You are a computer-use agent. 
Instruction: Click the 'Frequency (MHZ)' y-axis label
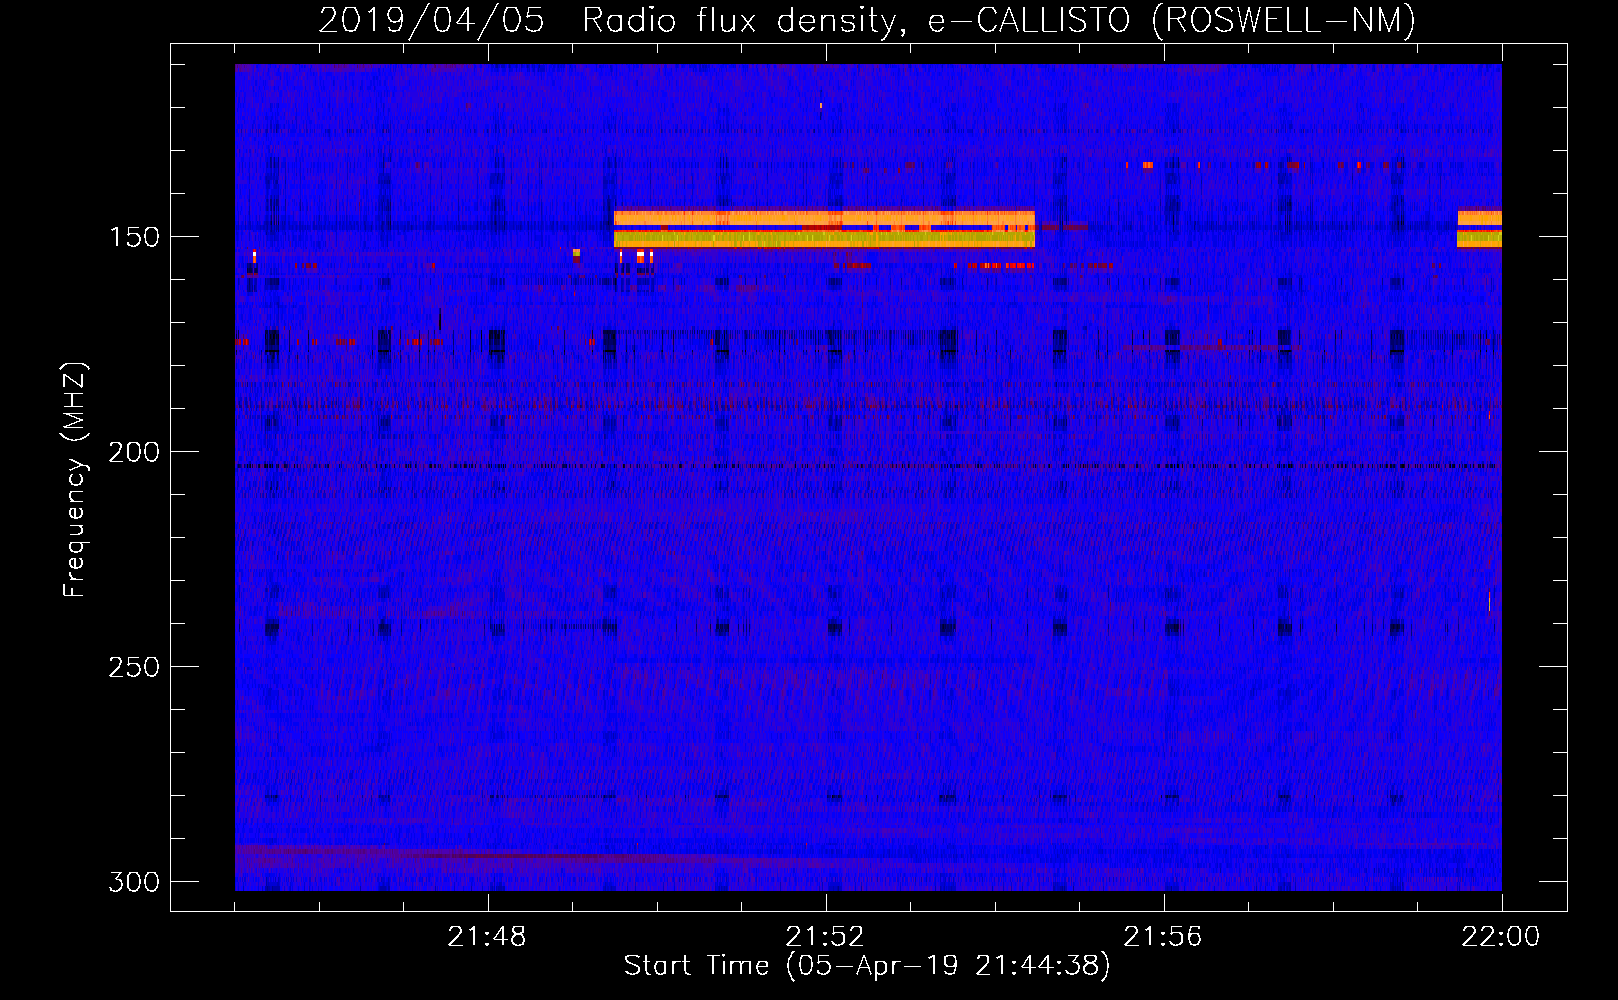pos(75,480)
